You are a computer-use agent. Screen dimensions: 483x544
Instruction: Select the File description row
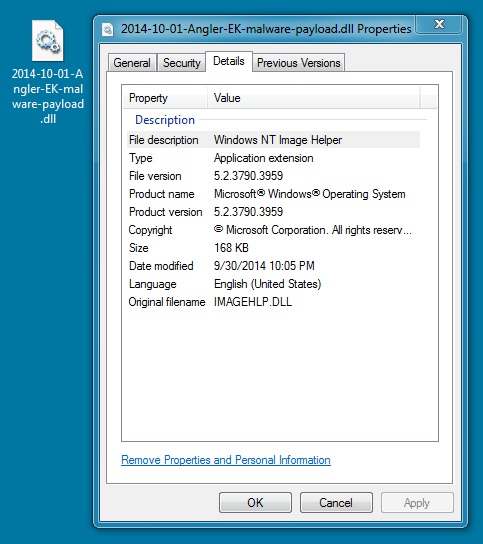[273, 140]
